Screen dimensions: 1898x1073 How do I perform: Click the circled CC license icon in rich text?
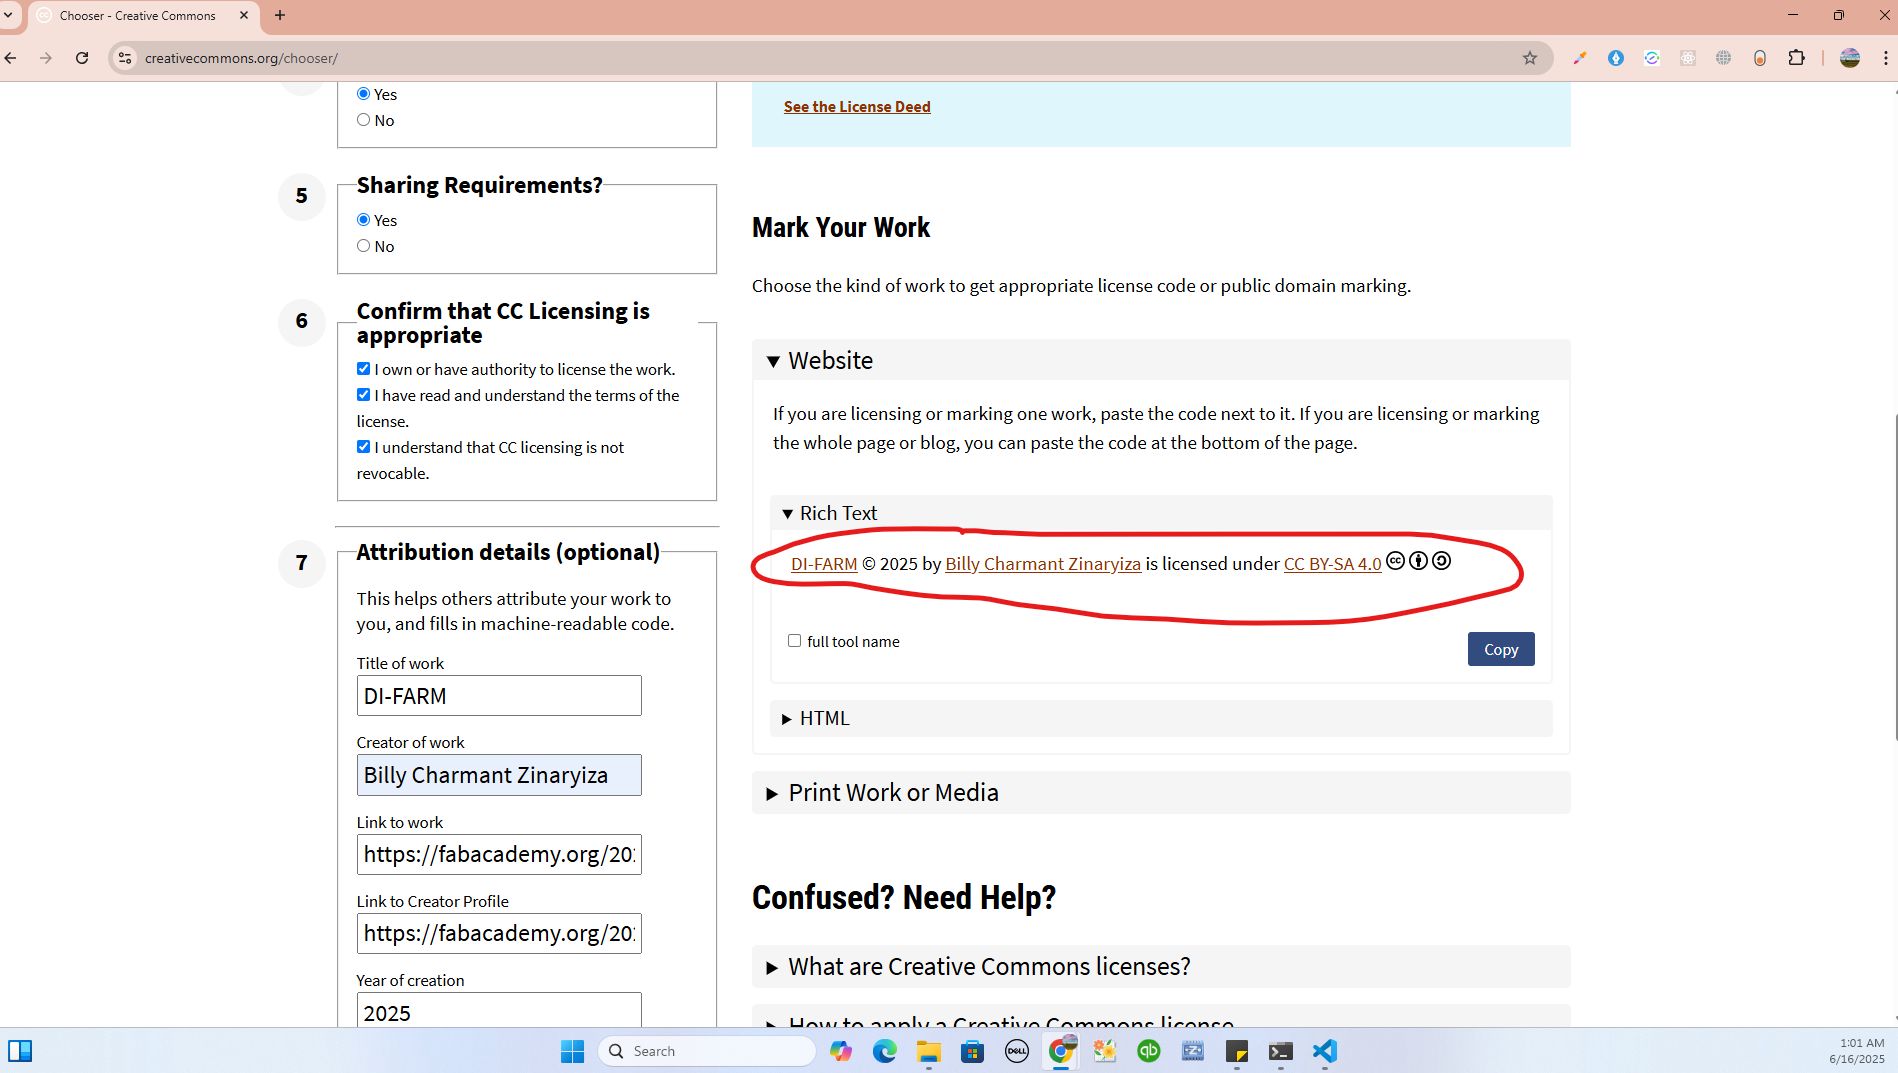pos(1395,561)
